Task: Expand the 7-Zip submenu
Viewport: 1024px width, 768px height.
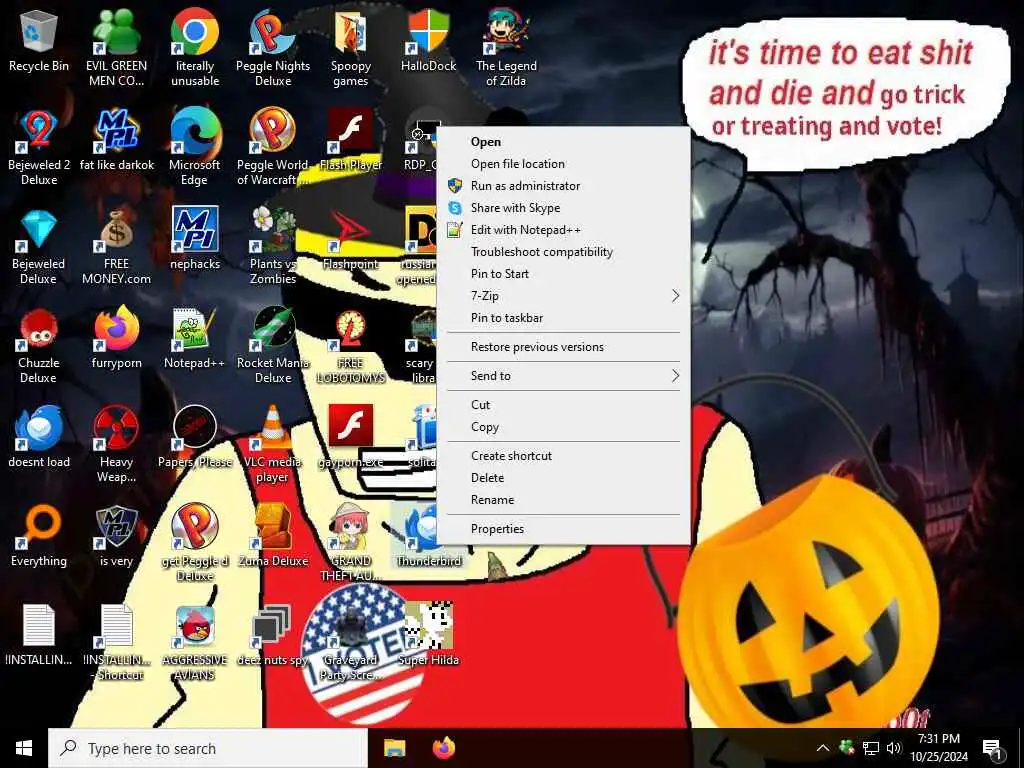Action: coord(563,296)
